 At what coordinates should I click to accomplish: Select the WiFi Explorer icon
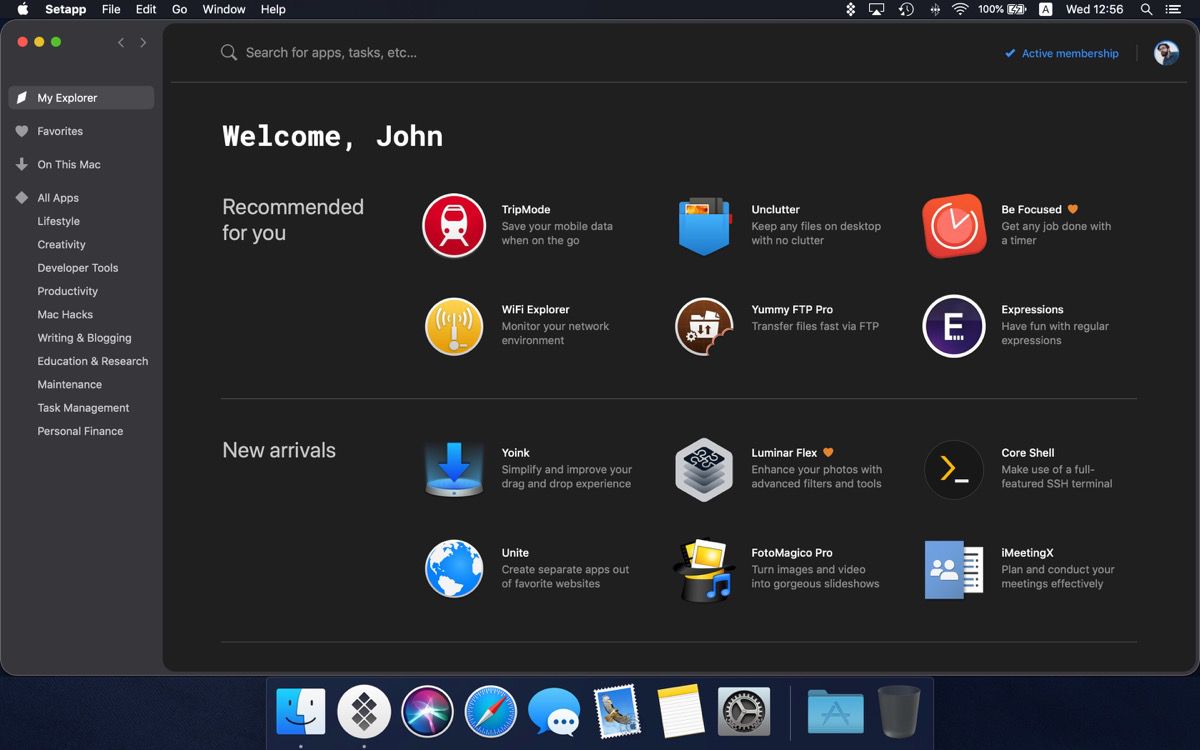453,325
